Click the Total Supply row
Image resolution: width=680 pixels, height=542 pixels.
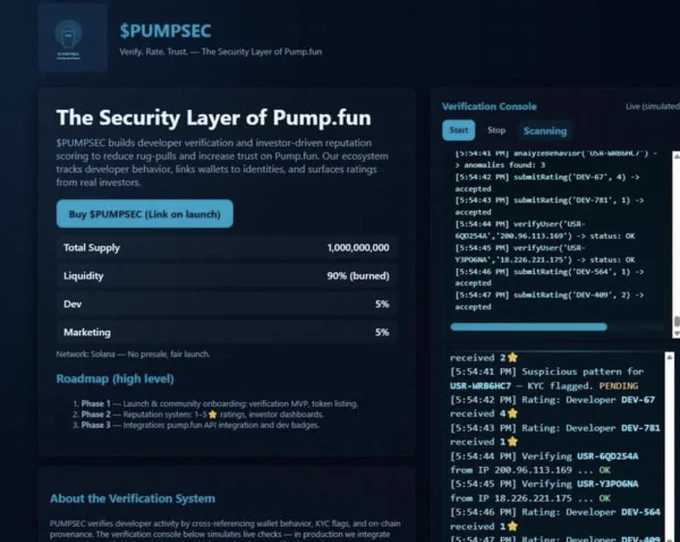226,248
